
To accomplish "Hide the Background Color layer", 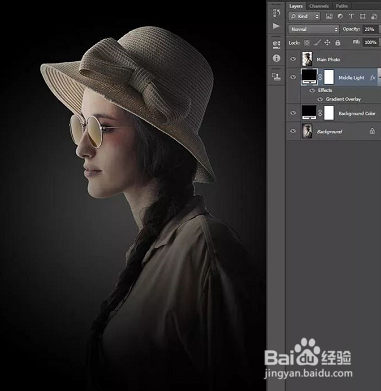I will point(293,113).
